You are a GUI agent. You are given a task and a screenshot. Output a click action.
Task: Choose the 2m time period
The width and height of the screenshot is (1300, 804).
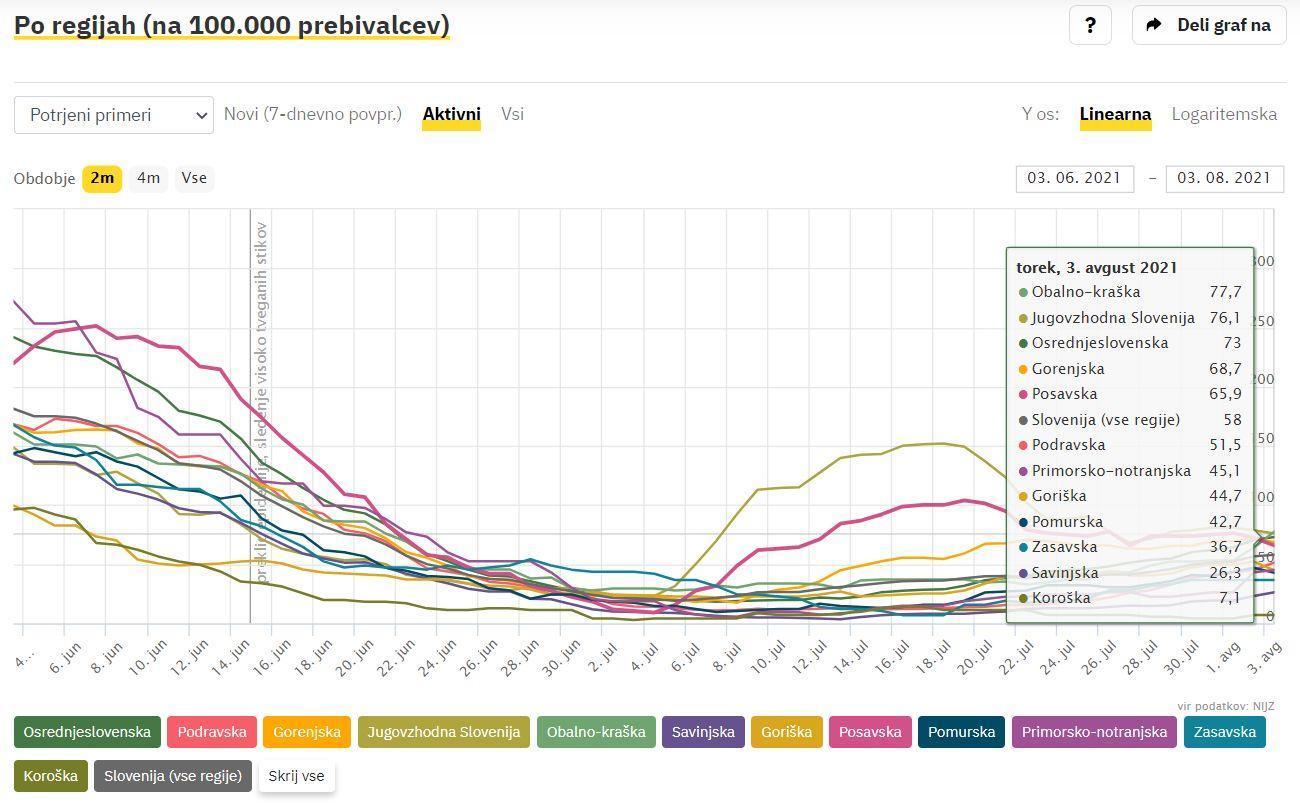(x=102, y=178)
